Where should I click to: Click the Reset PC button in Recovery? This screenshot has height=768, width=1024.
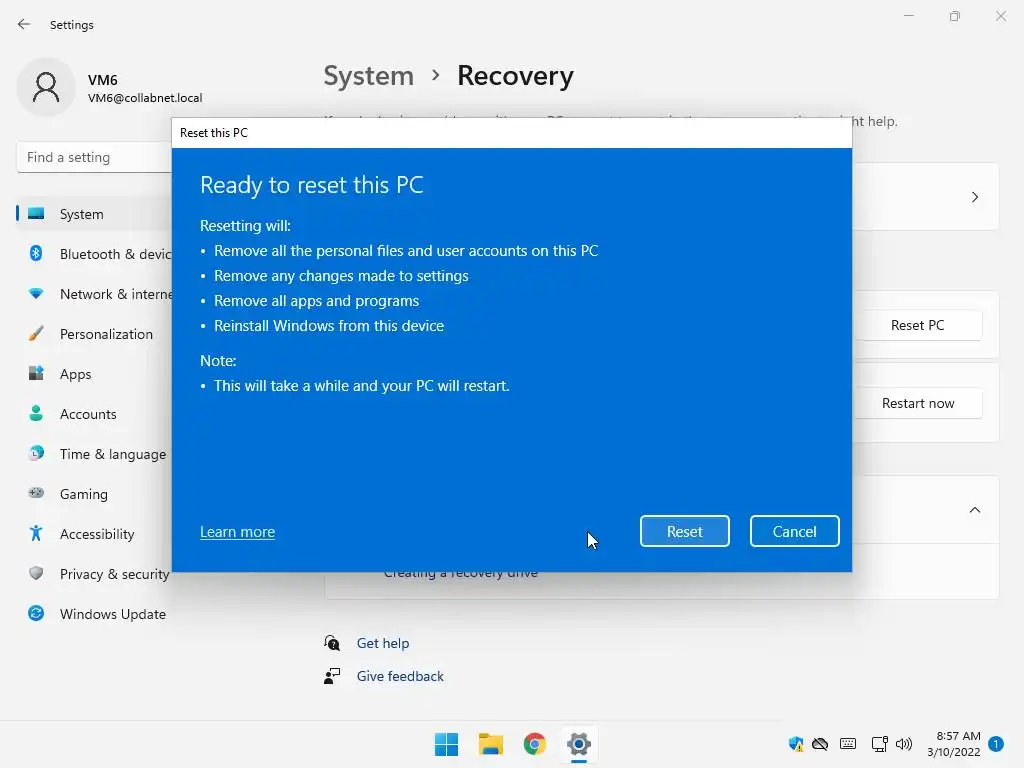917,325
